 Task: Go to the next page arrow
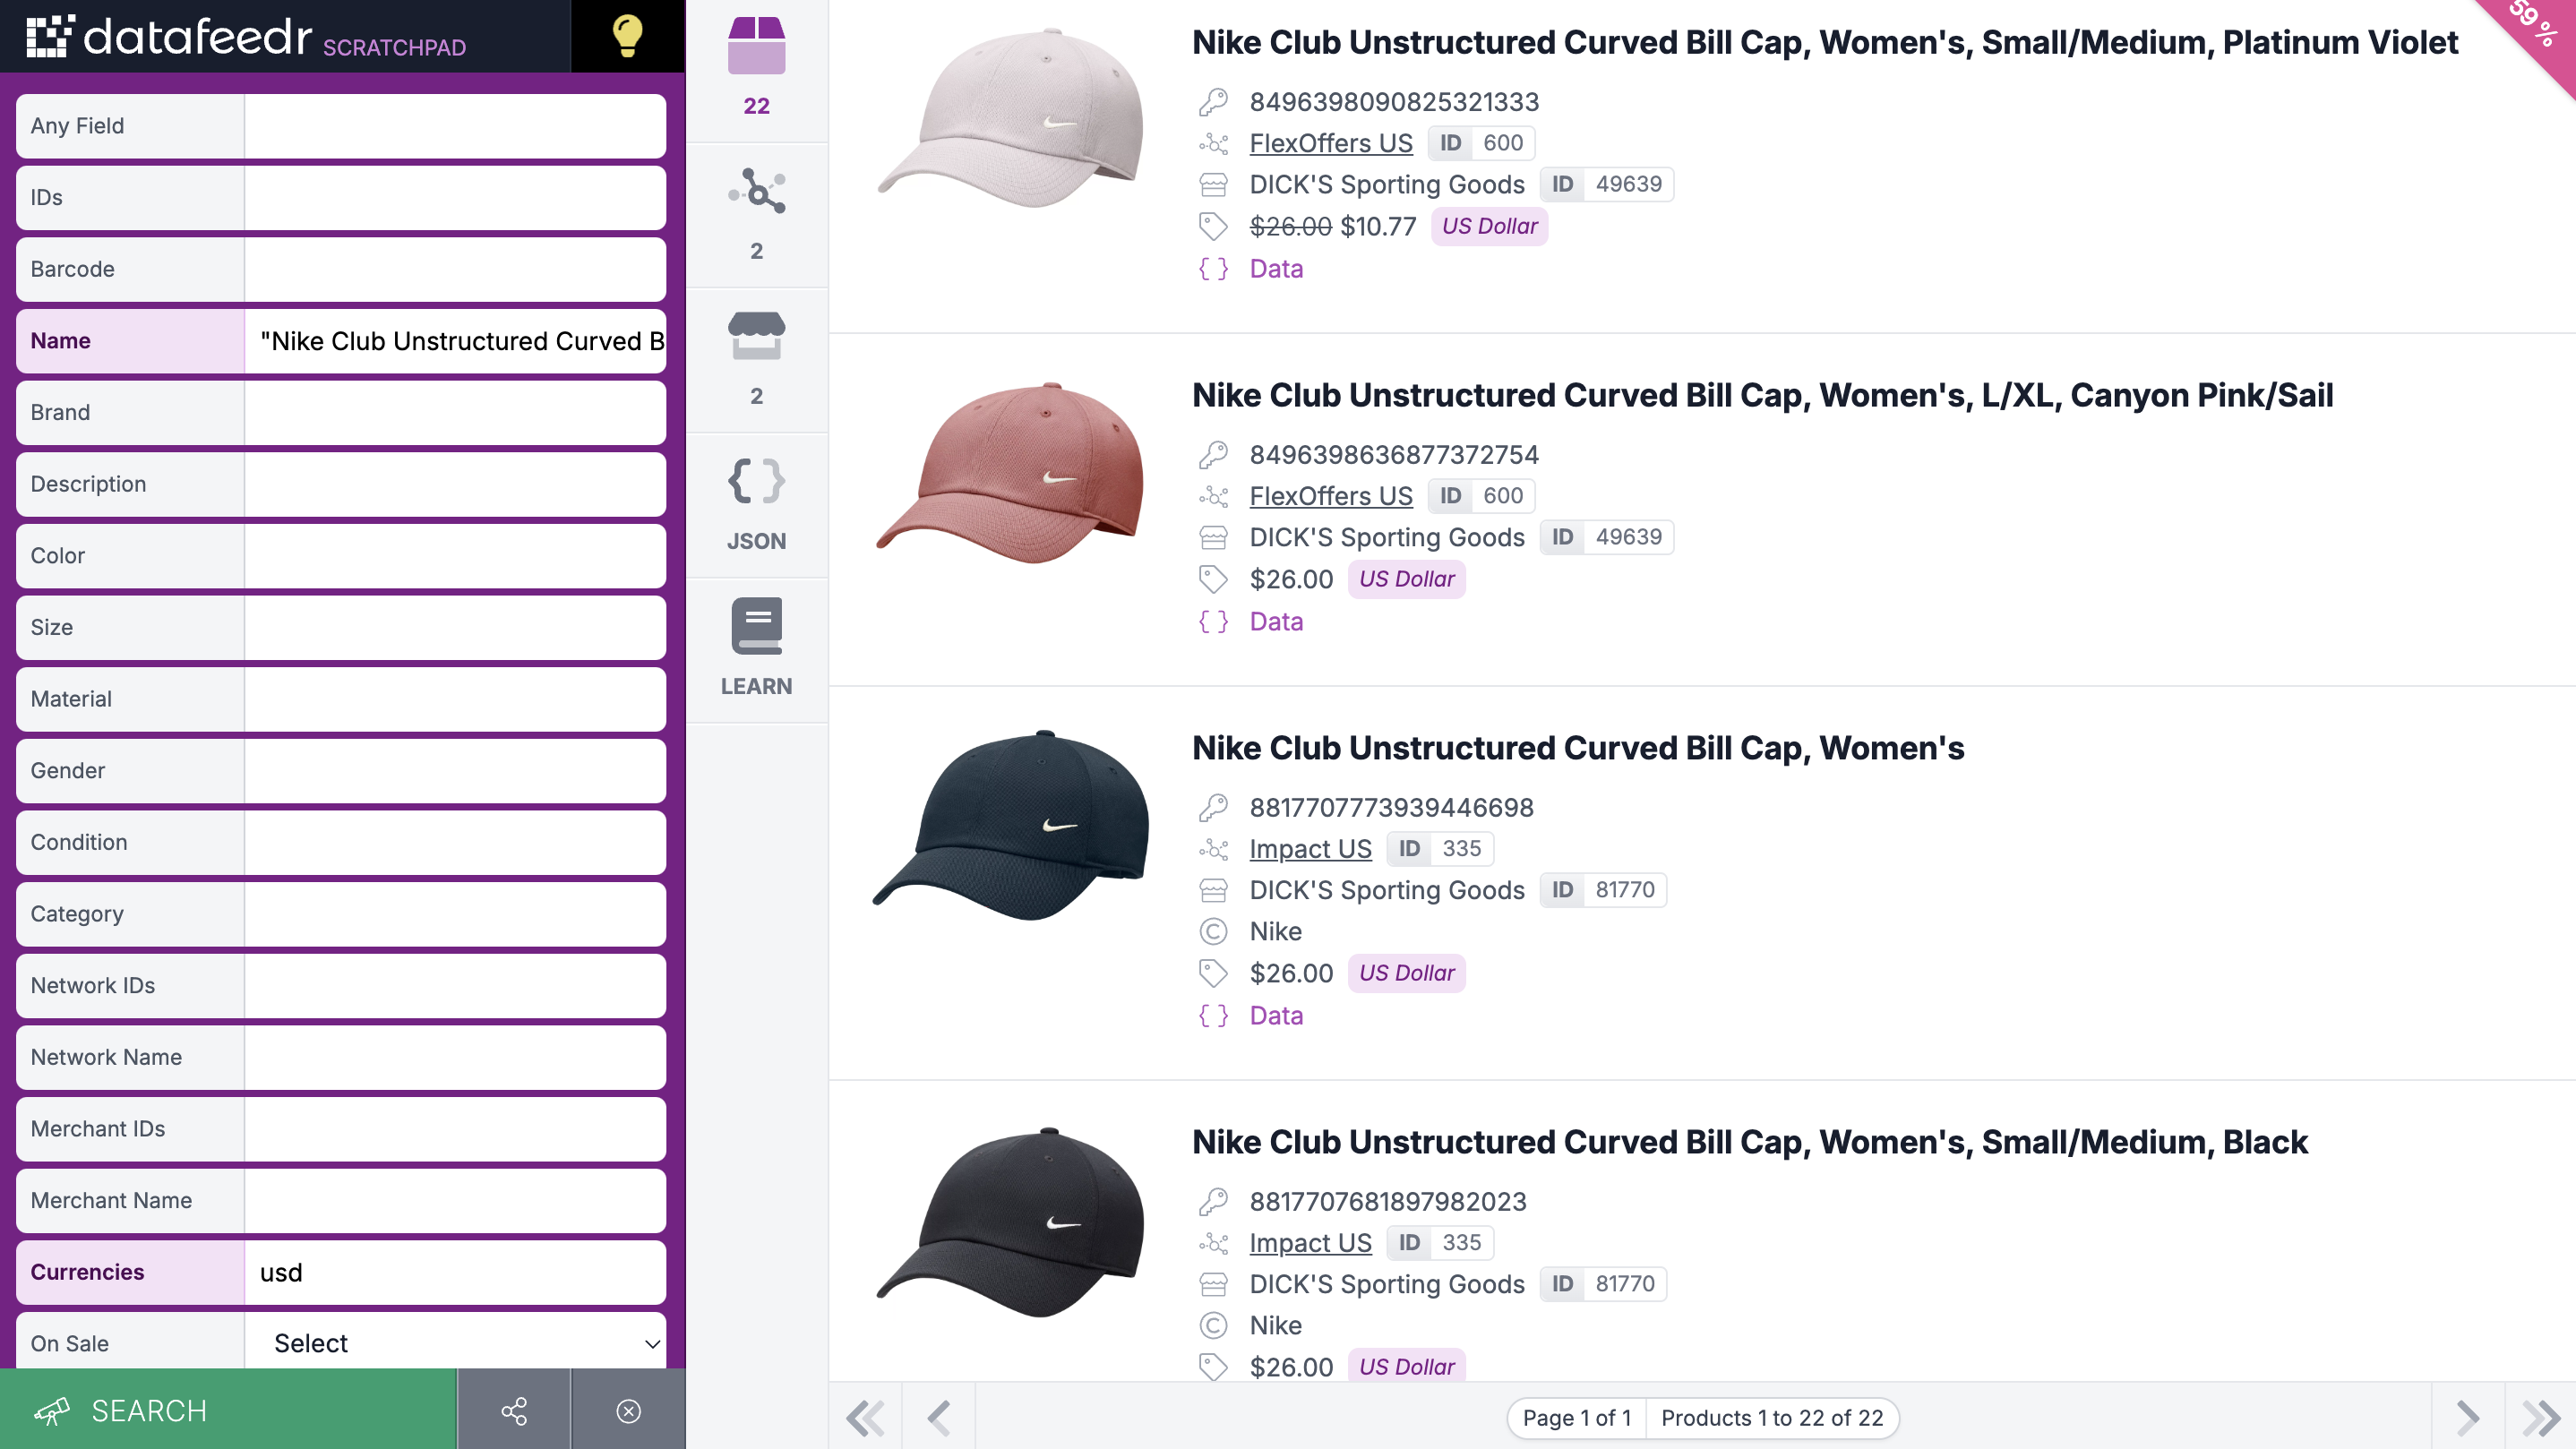coord(2467,1416)
